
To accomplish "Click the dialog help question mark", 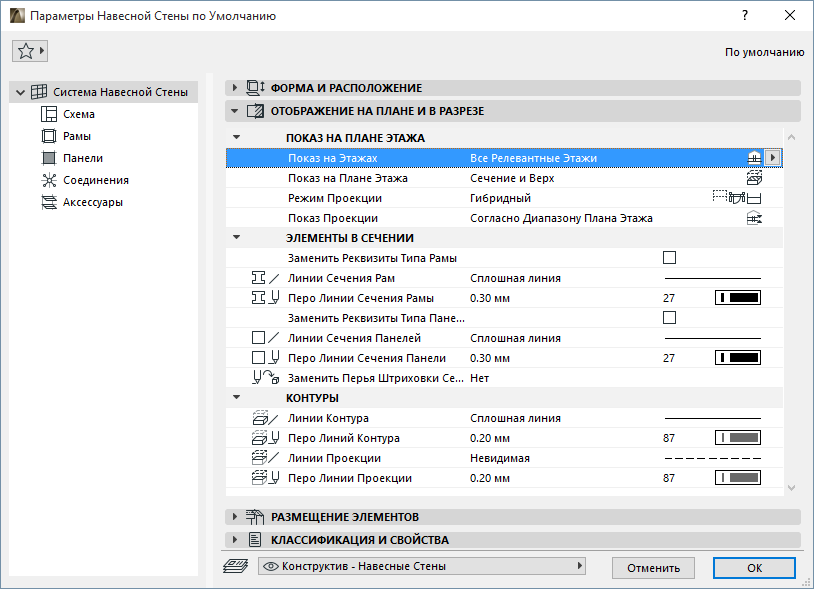I will [x=745, y=15].
